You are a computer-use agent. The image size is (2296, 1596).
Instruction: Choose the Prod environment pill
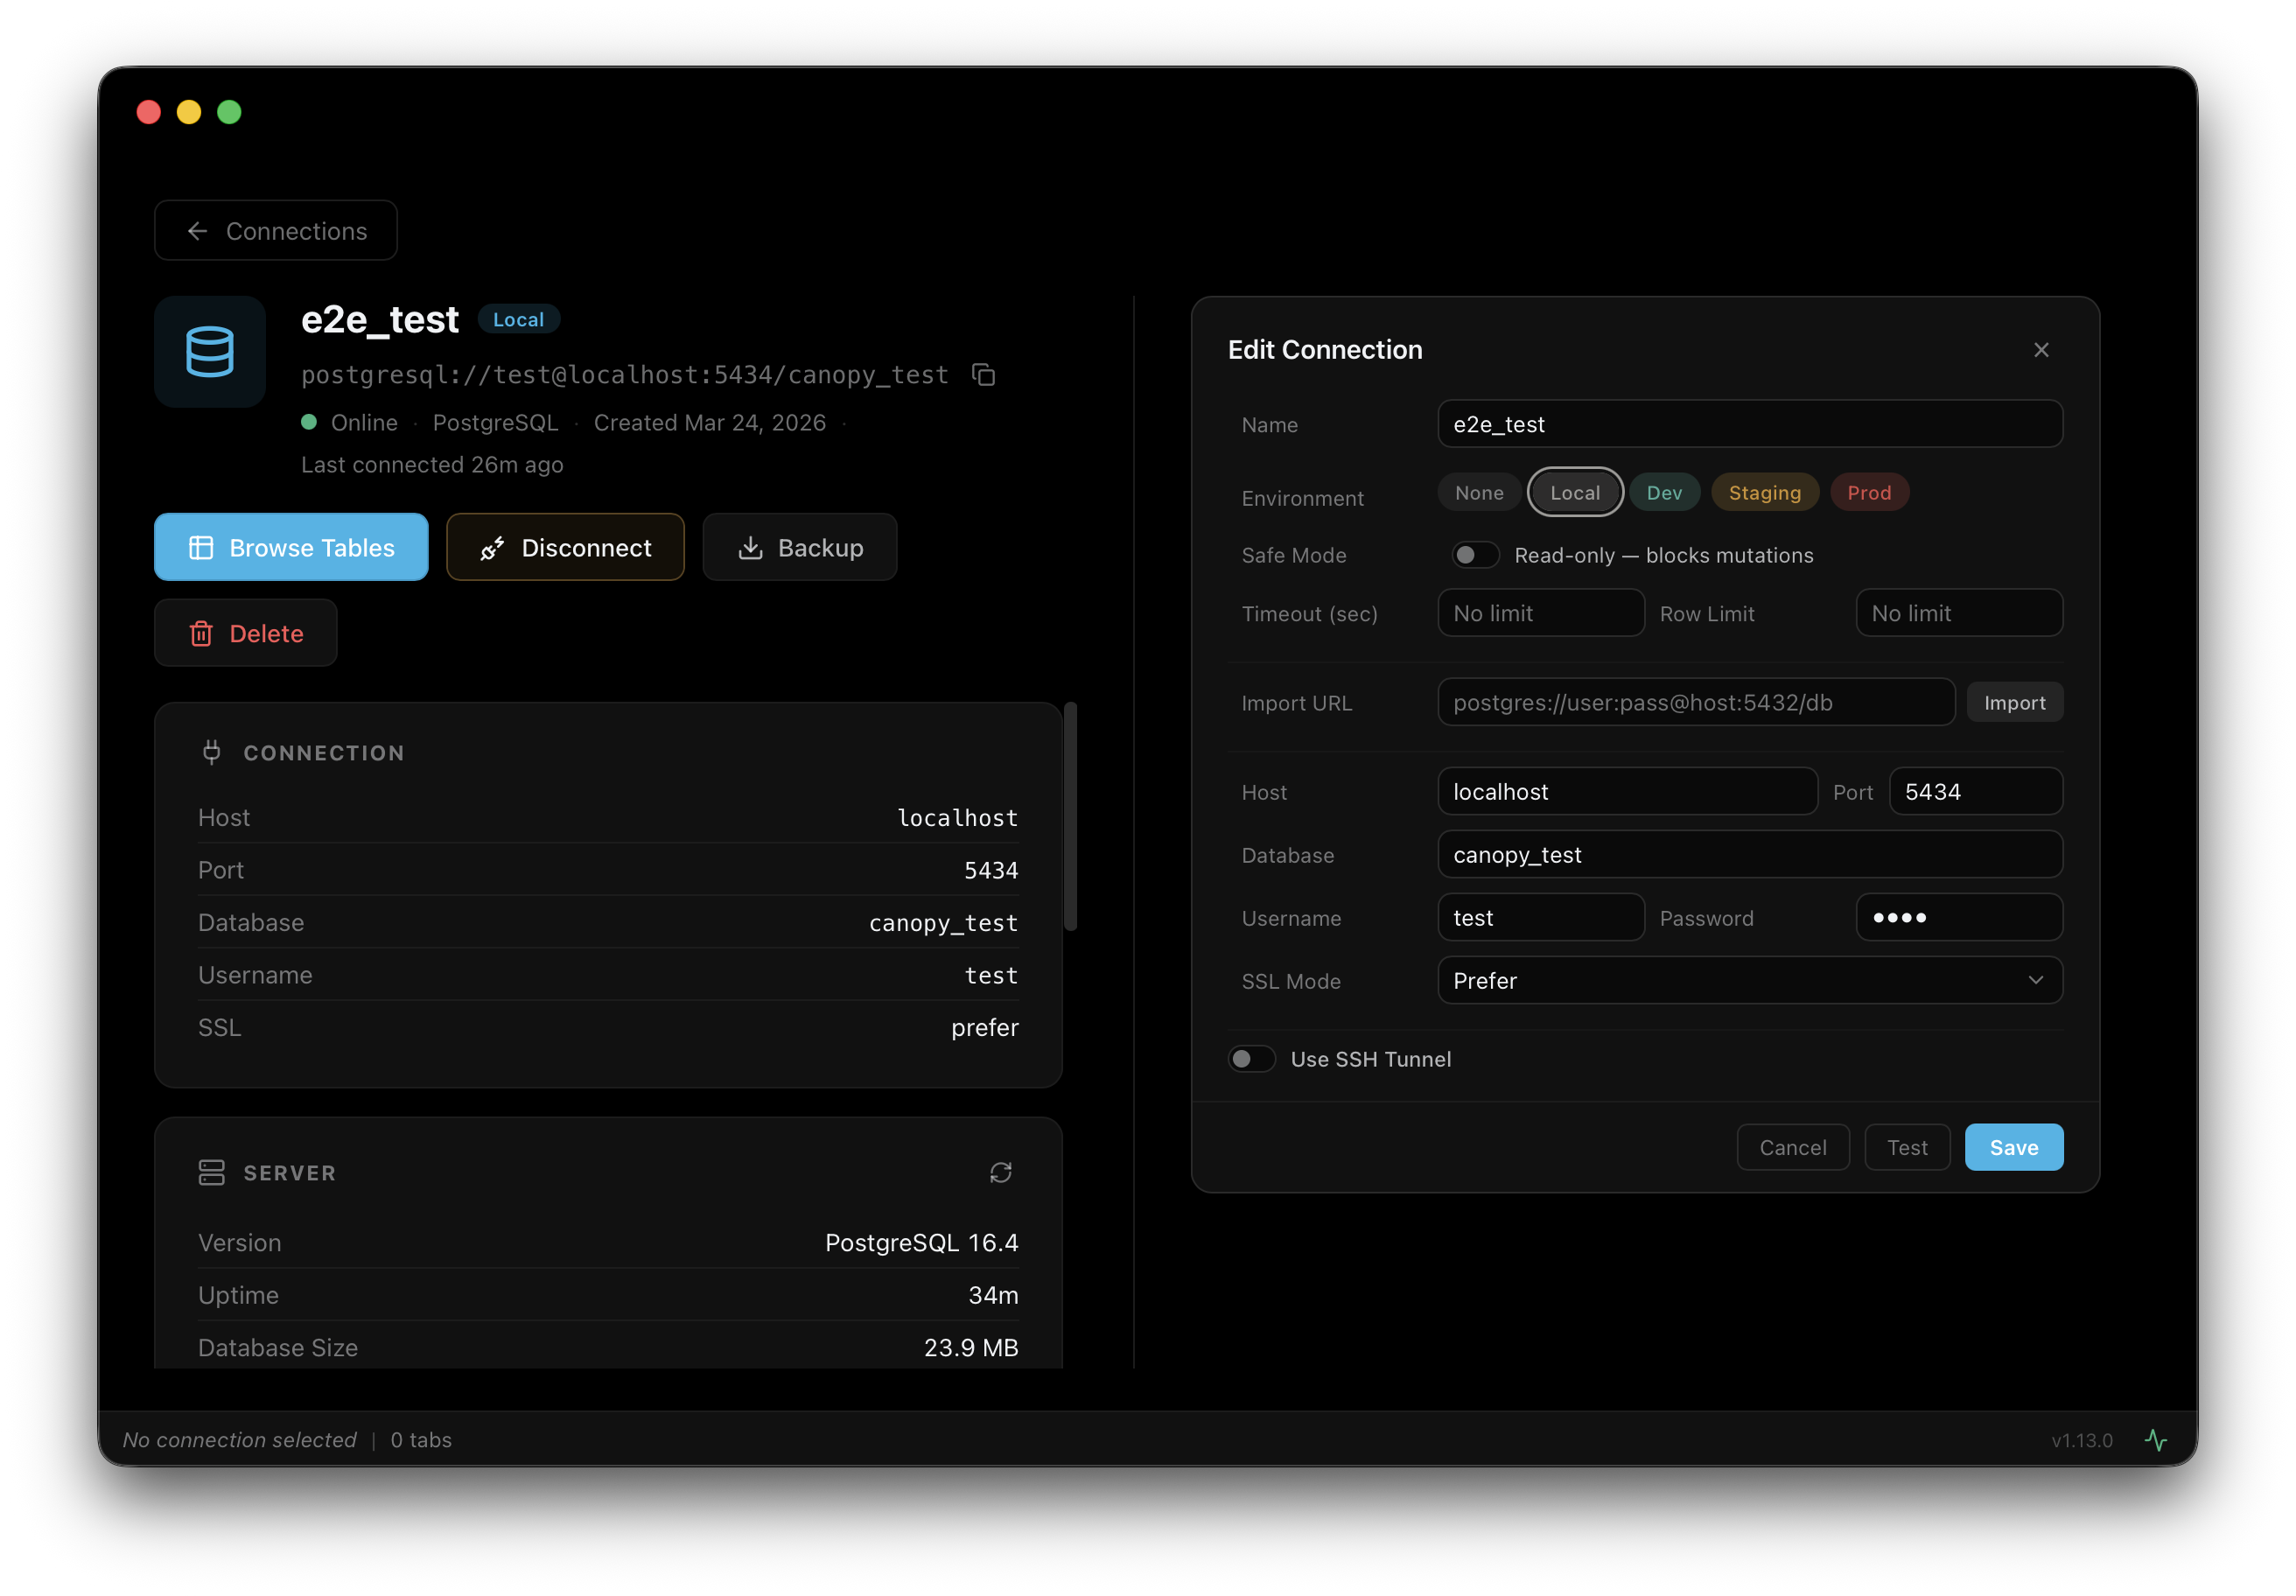[x=1868, y=493]
